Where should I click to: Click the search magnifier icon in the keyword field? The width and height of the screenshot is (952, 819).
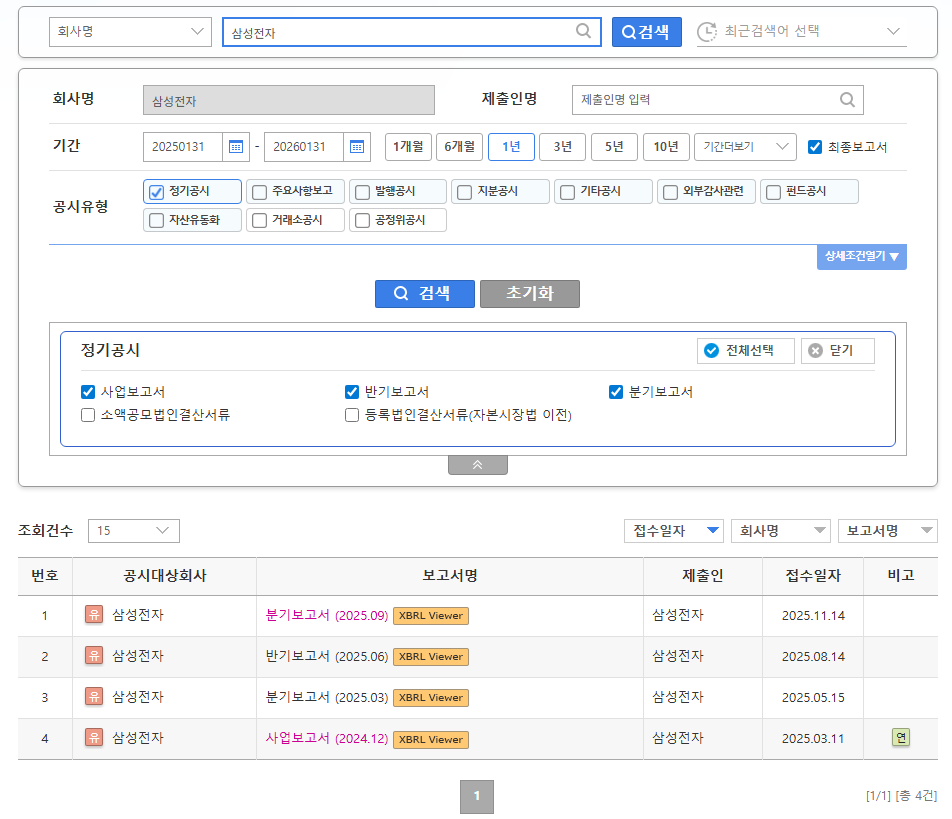pyautogui.click(x=583, y=31)
